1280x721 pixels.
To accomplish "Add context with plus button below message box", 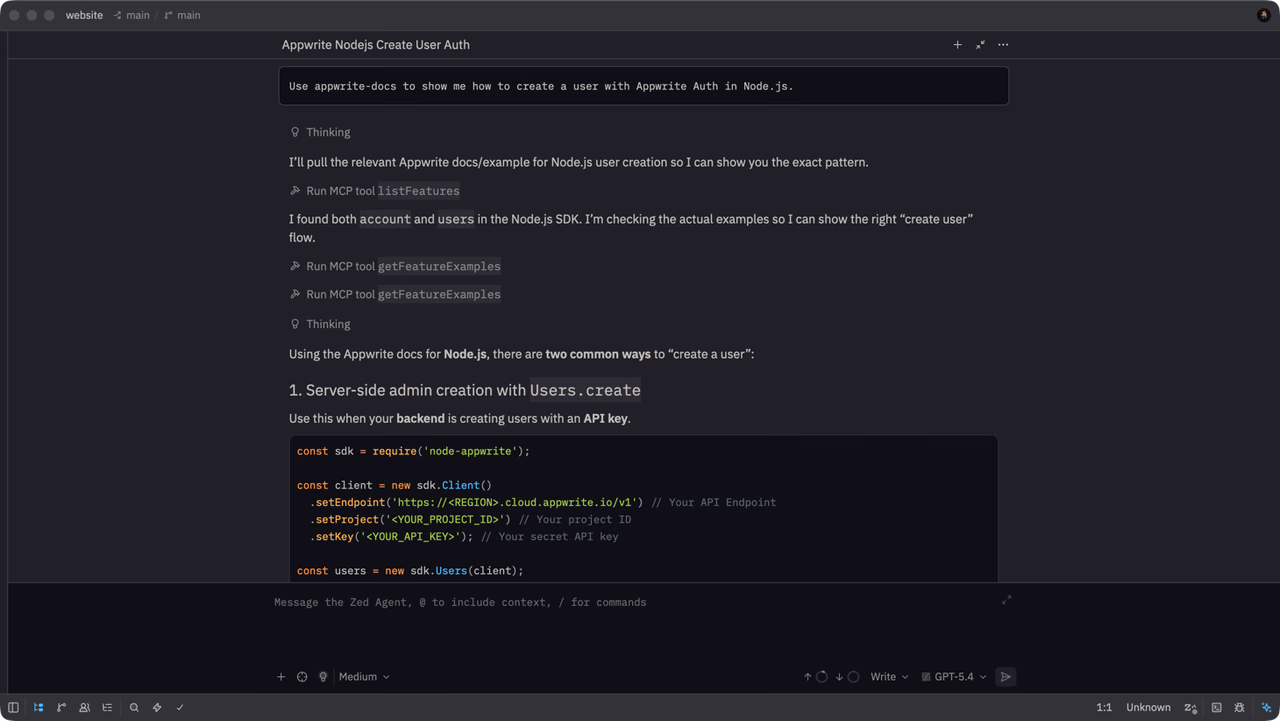I will tap(281, 677).
